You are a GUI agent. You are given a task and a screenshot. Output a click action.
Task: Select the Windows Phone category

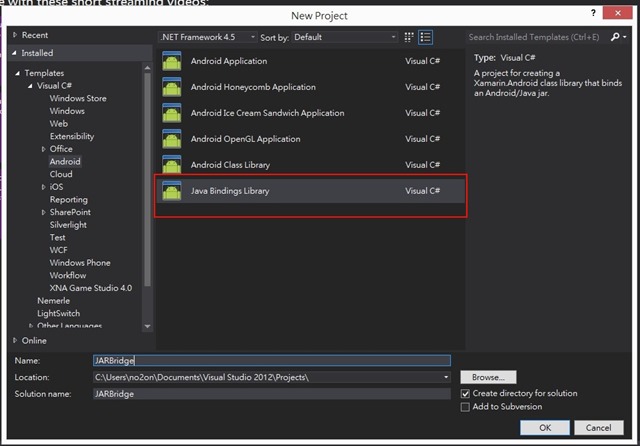click(x=80, y=263)
